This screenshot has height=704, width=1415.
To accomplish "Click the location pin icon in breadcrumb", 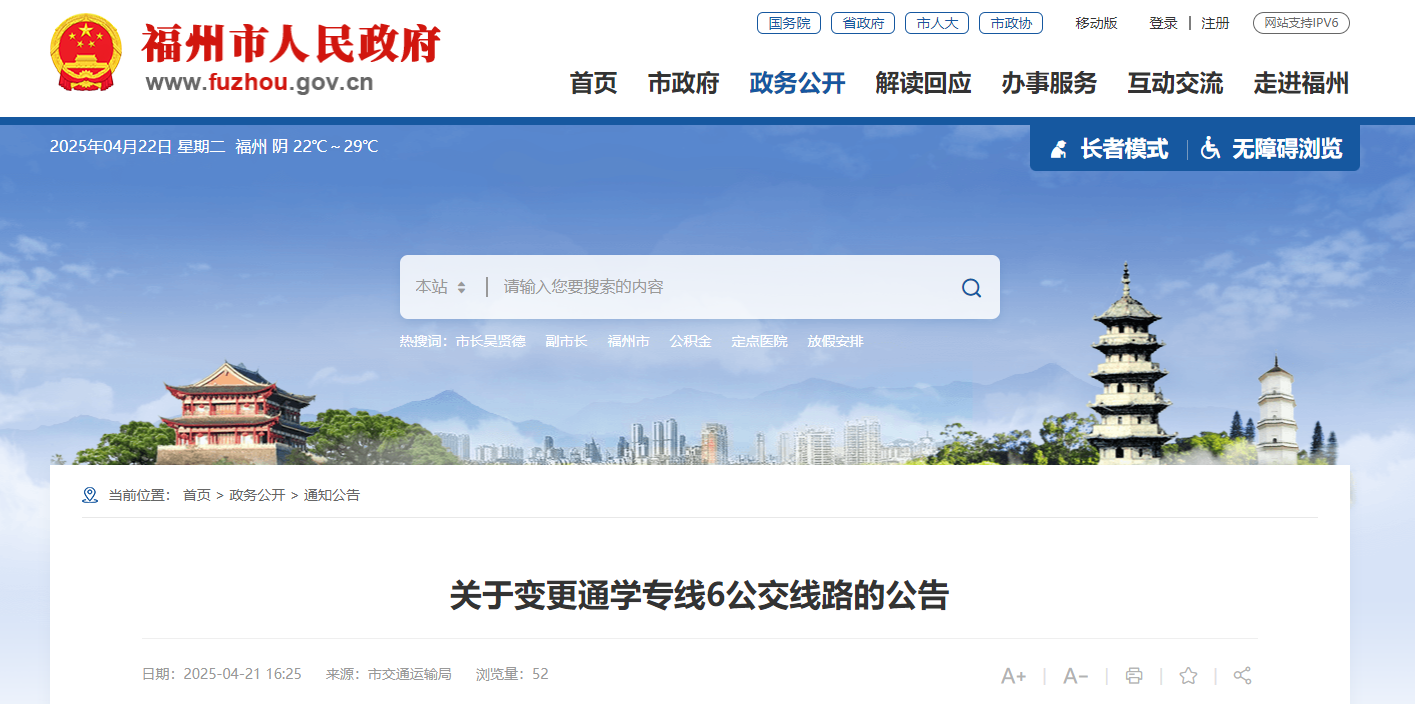I will 90,495.
